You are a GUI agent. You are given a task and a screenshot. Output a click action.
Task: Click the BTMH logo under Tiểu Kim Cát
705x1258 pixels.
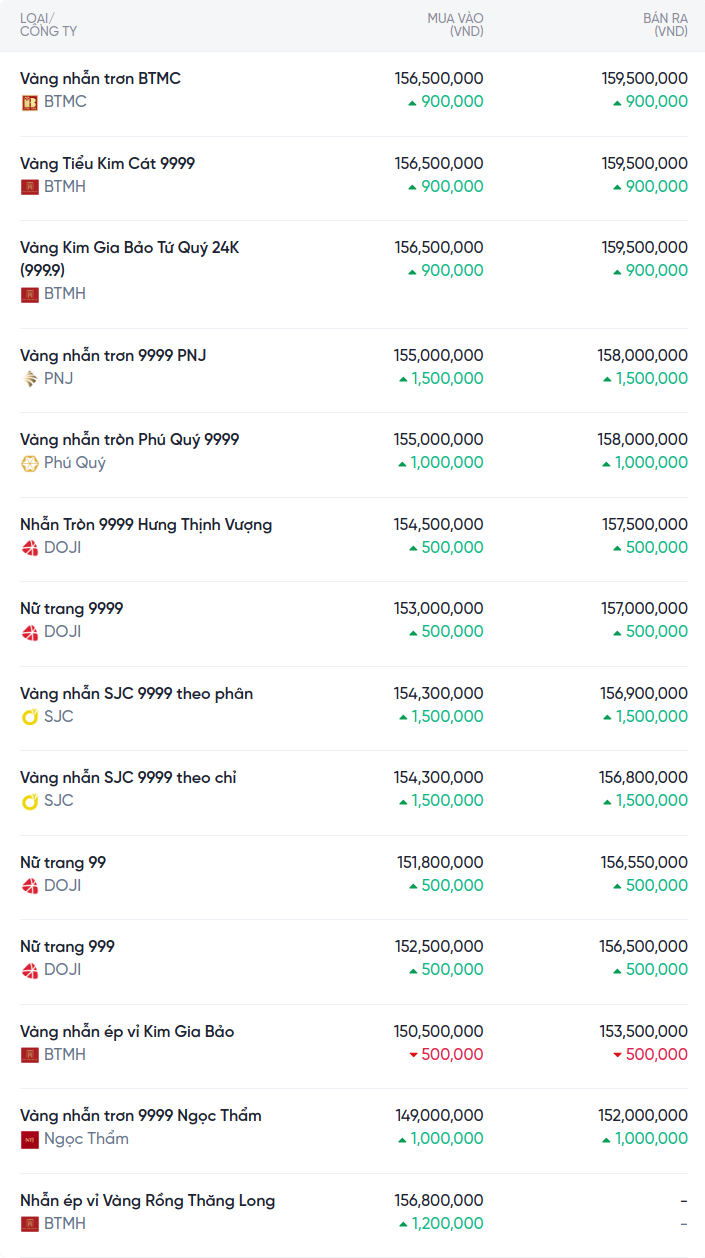30,187
